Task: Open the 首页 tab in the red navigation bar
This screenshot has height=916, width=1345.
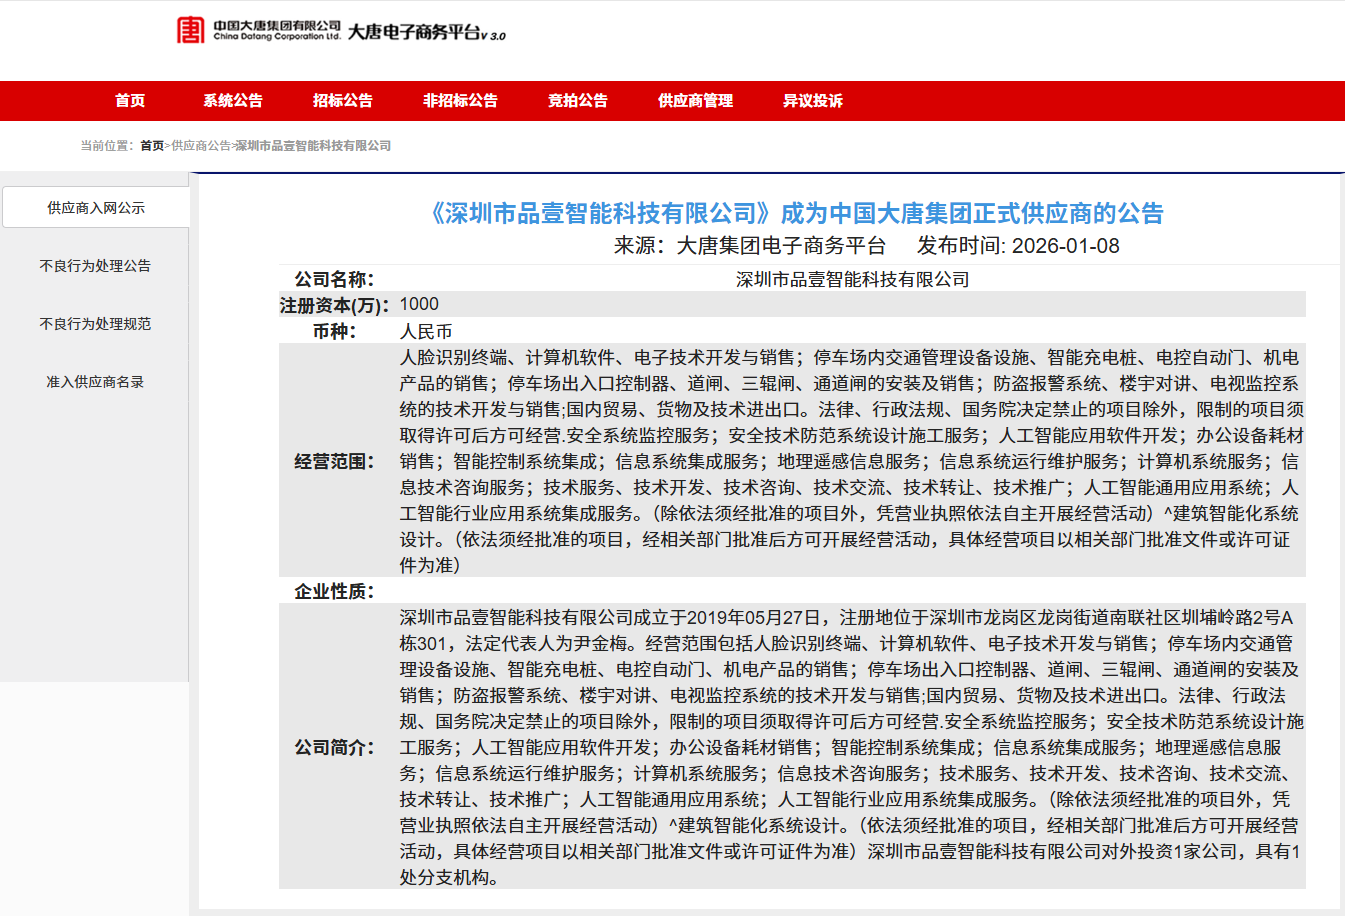Action: tap(130, 101)
